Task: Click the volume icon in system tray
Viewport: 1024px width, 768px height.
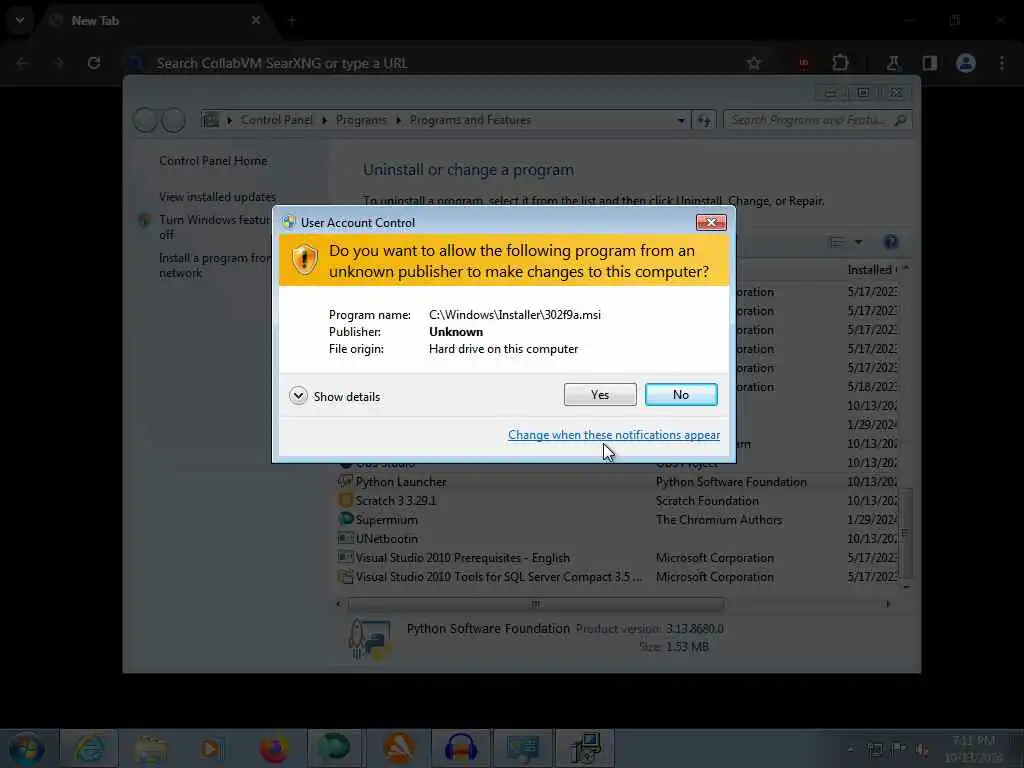Action: 923,749
